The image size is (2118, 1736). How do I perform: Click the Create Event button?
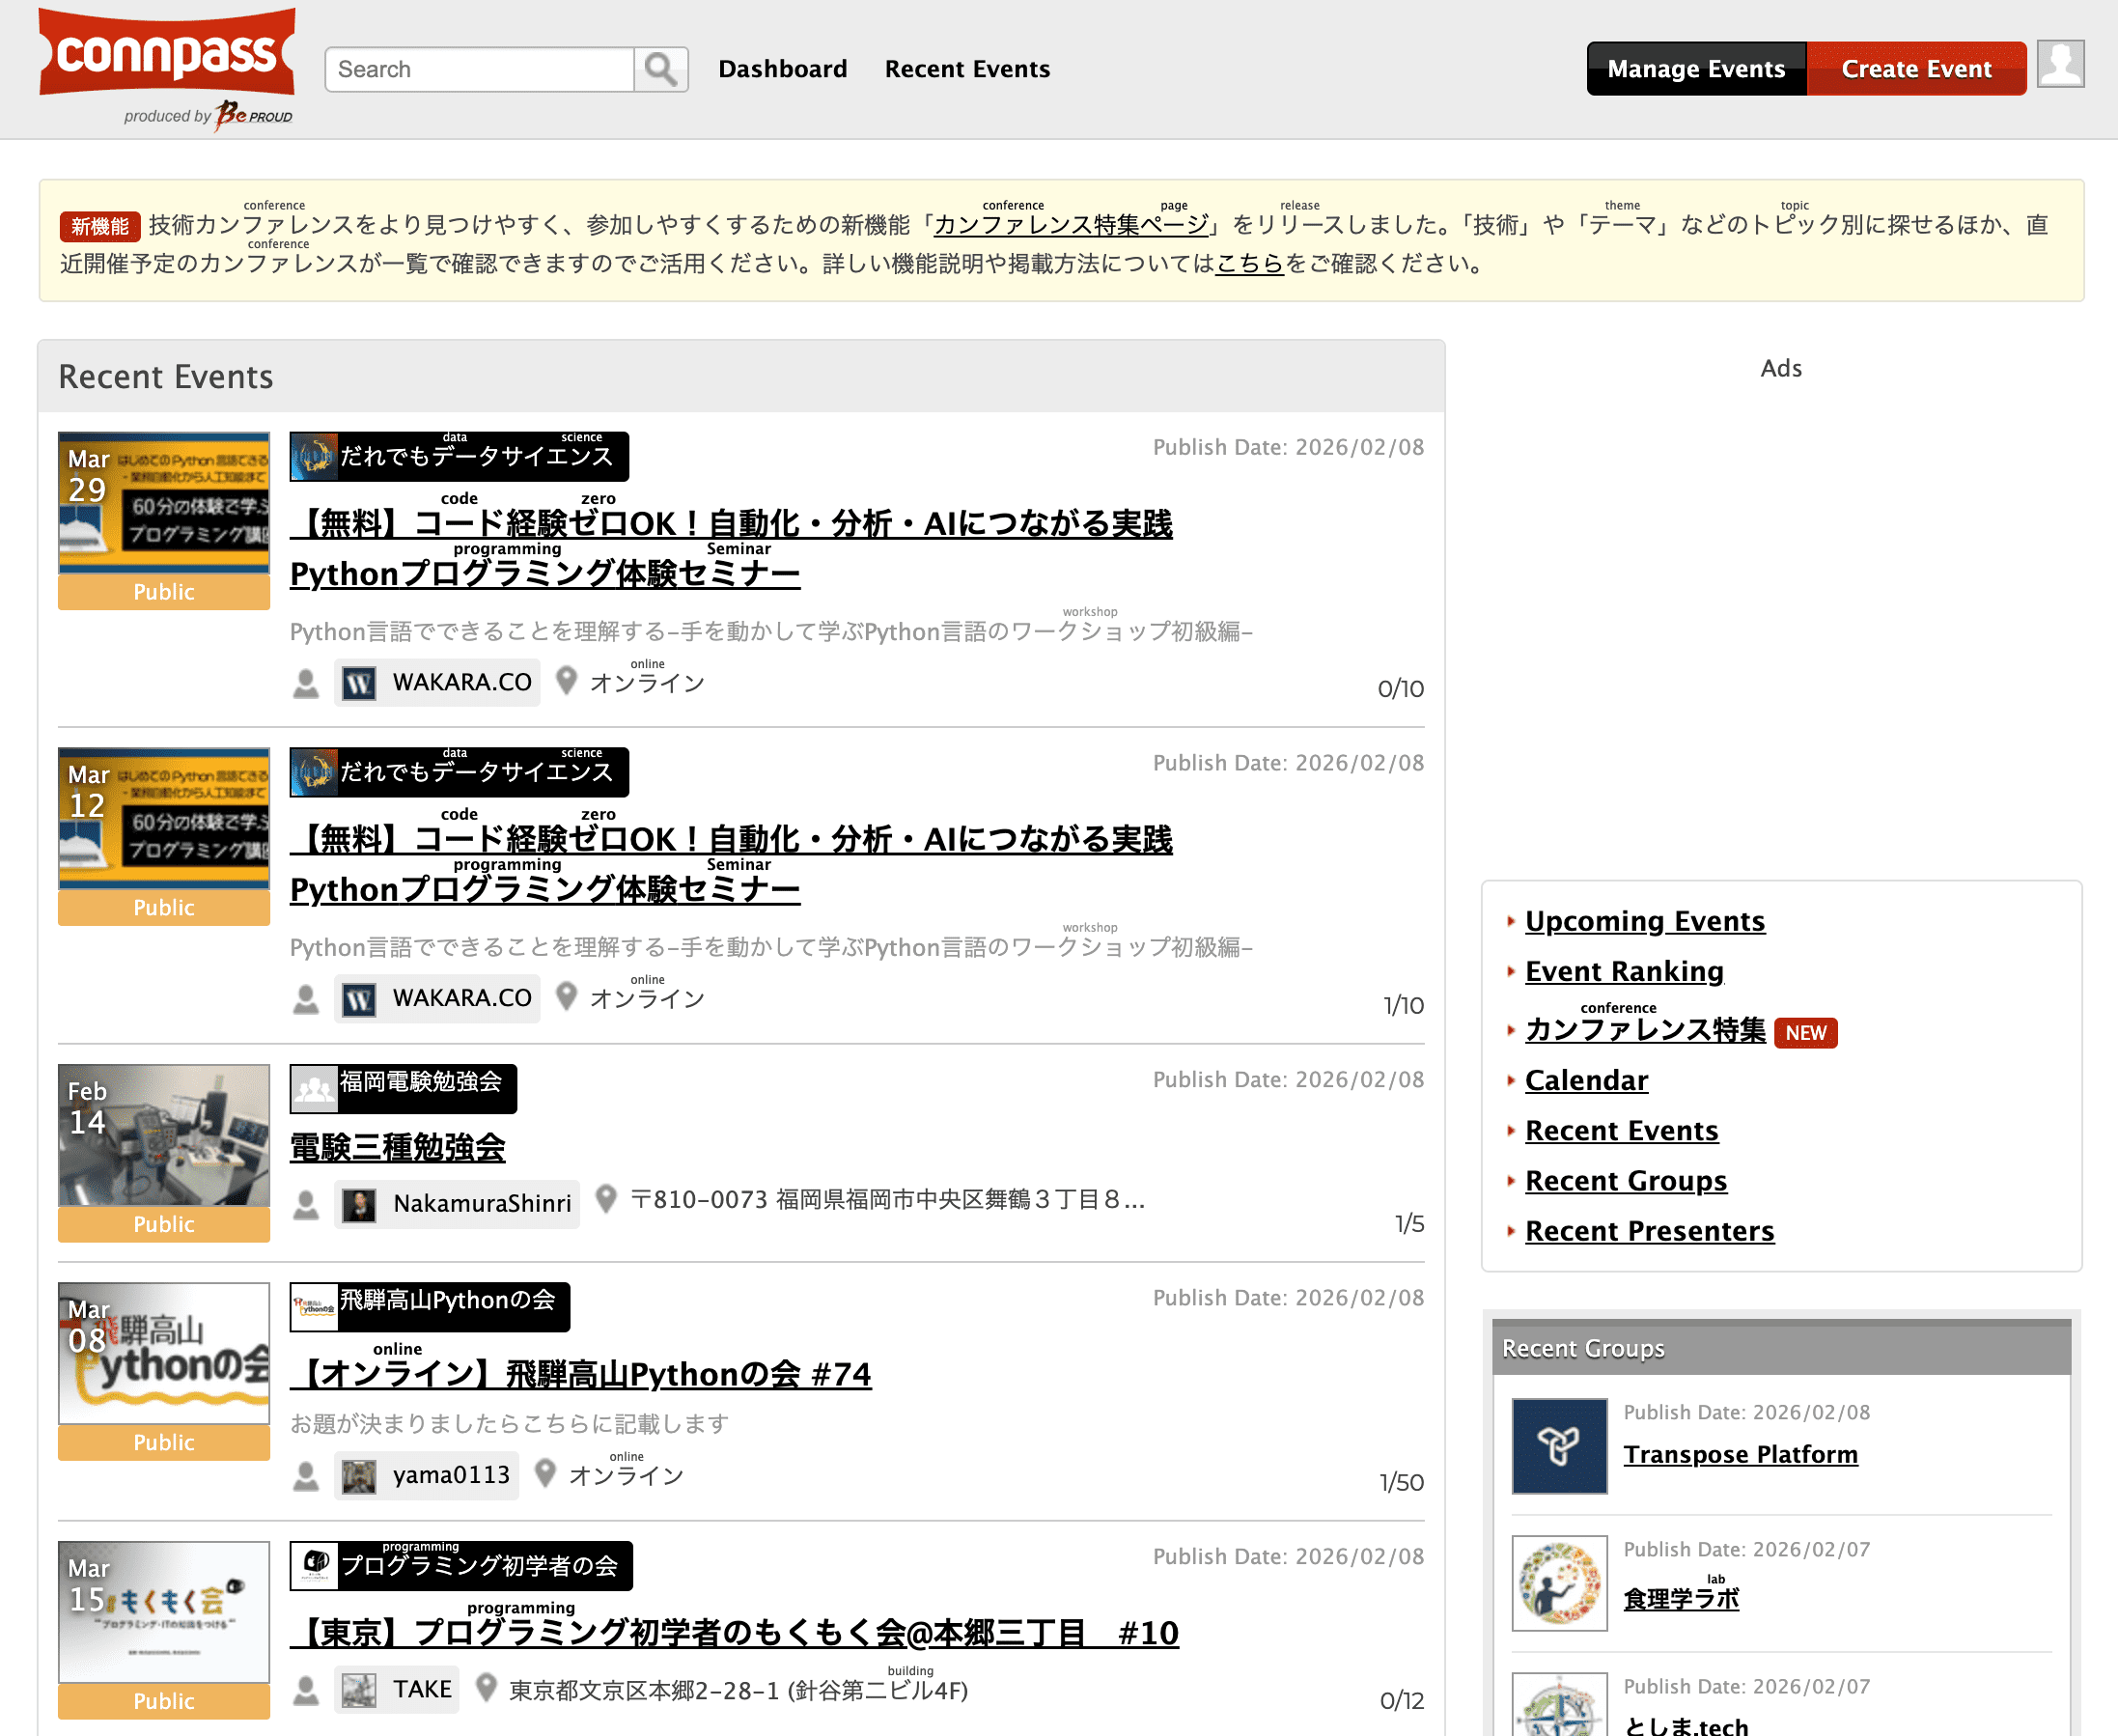click(1916, 68)
